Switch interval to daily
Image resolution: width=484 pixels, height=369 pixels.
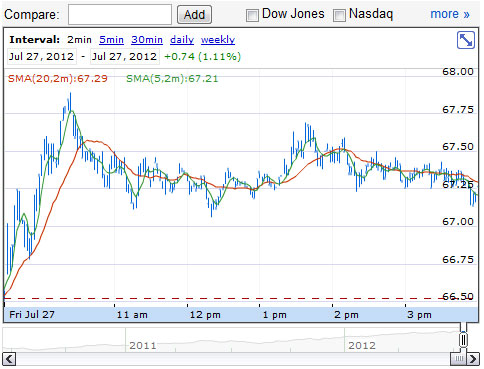(x=182, y=40)
